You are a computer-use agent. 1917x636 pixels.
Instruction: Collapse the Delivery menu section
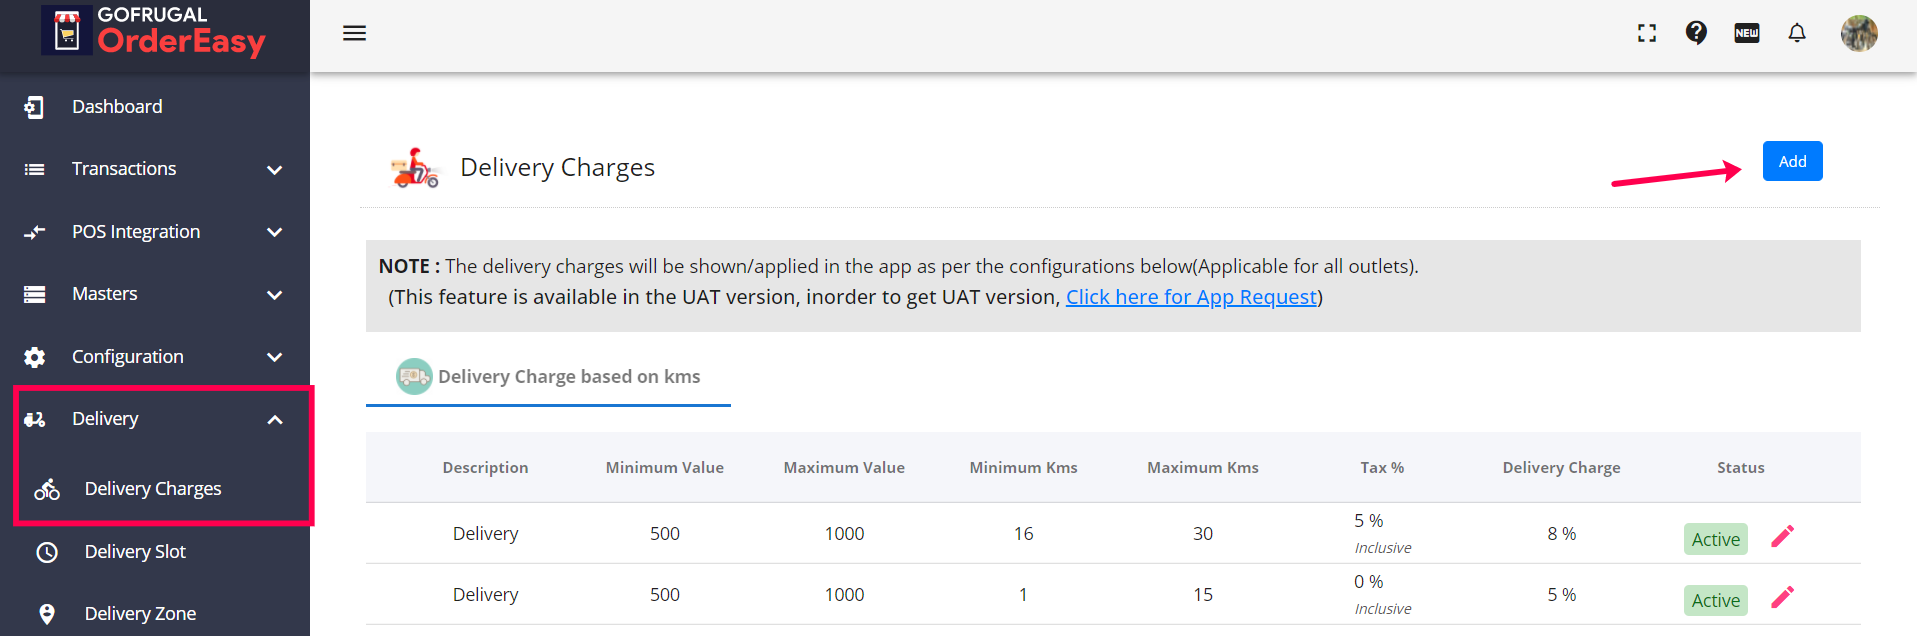[x=155, y=419]
